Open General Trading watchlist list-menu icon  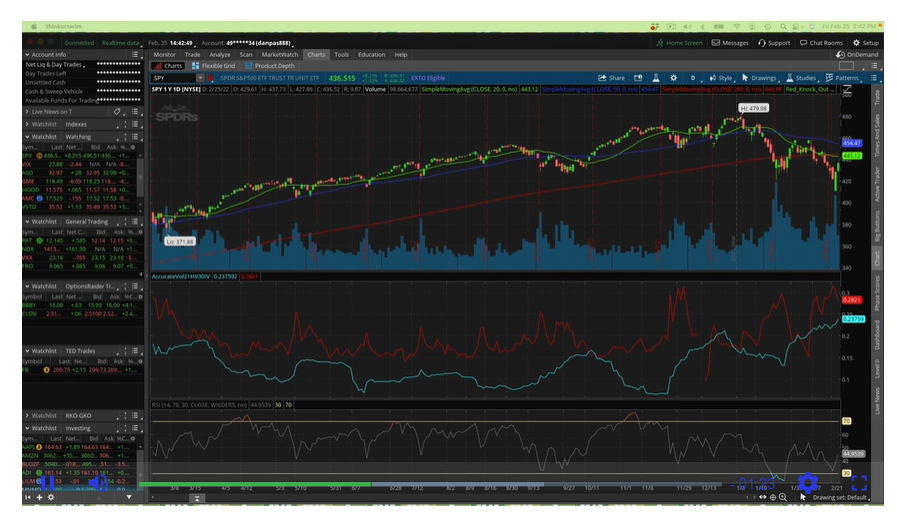coord(135,221)
